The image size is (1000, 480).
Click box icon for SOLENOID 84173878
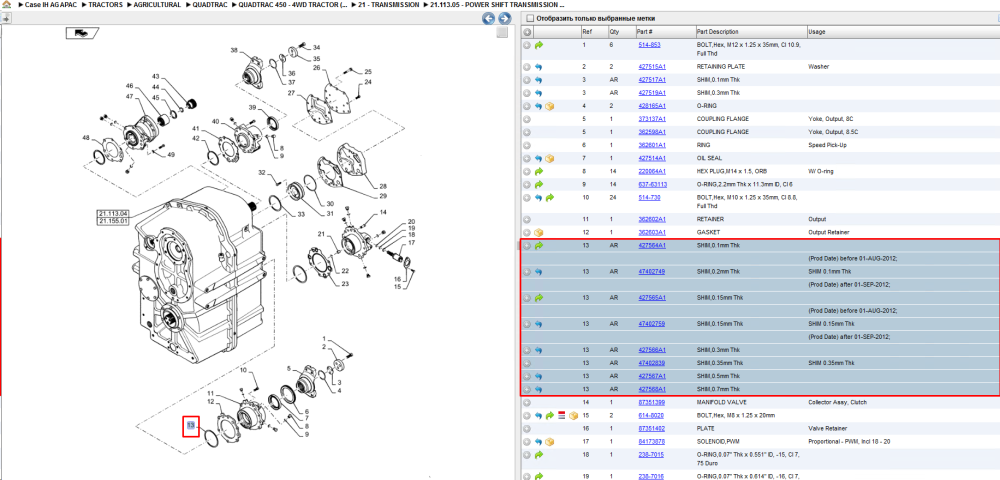(x=550, y=442)
